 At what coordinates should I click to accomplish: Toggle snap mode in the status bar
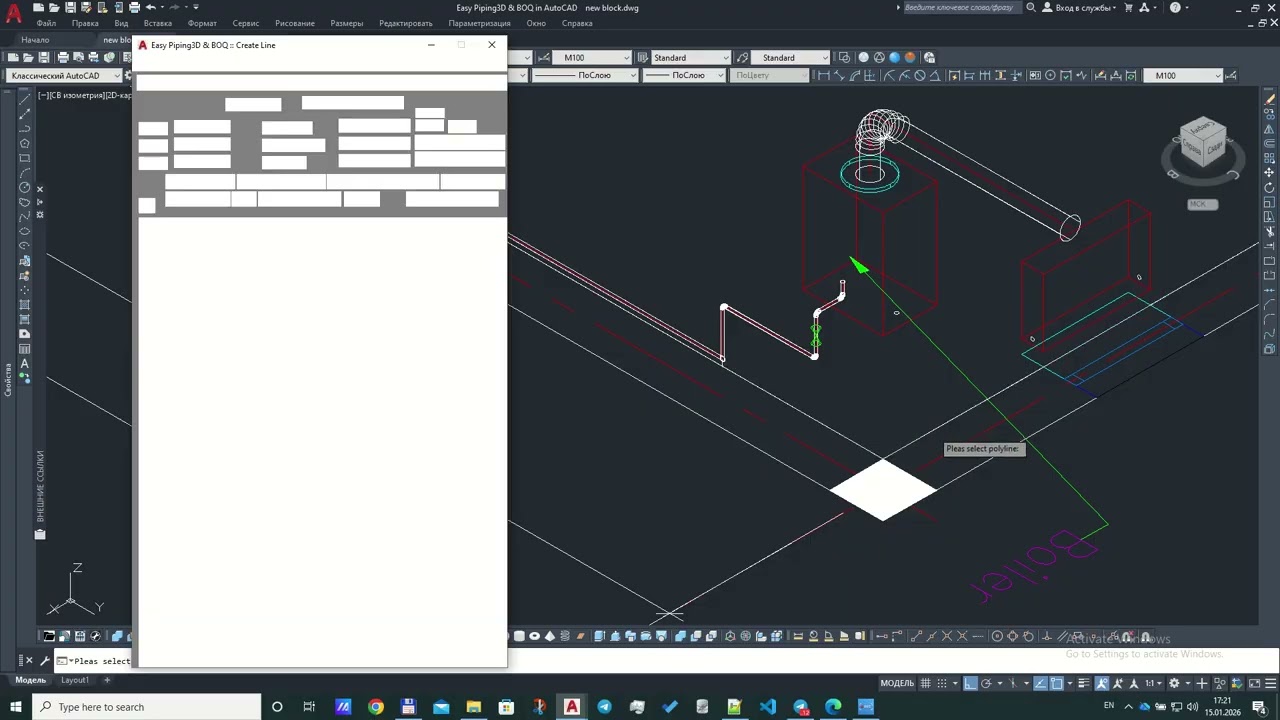point(942,683)
